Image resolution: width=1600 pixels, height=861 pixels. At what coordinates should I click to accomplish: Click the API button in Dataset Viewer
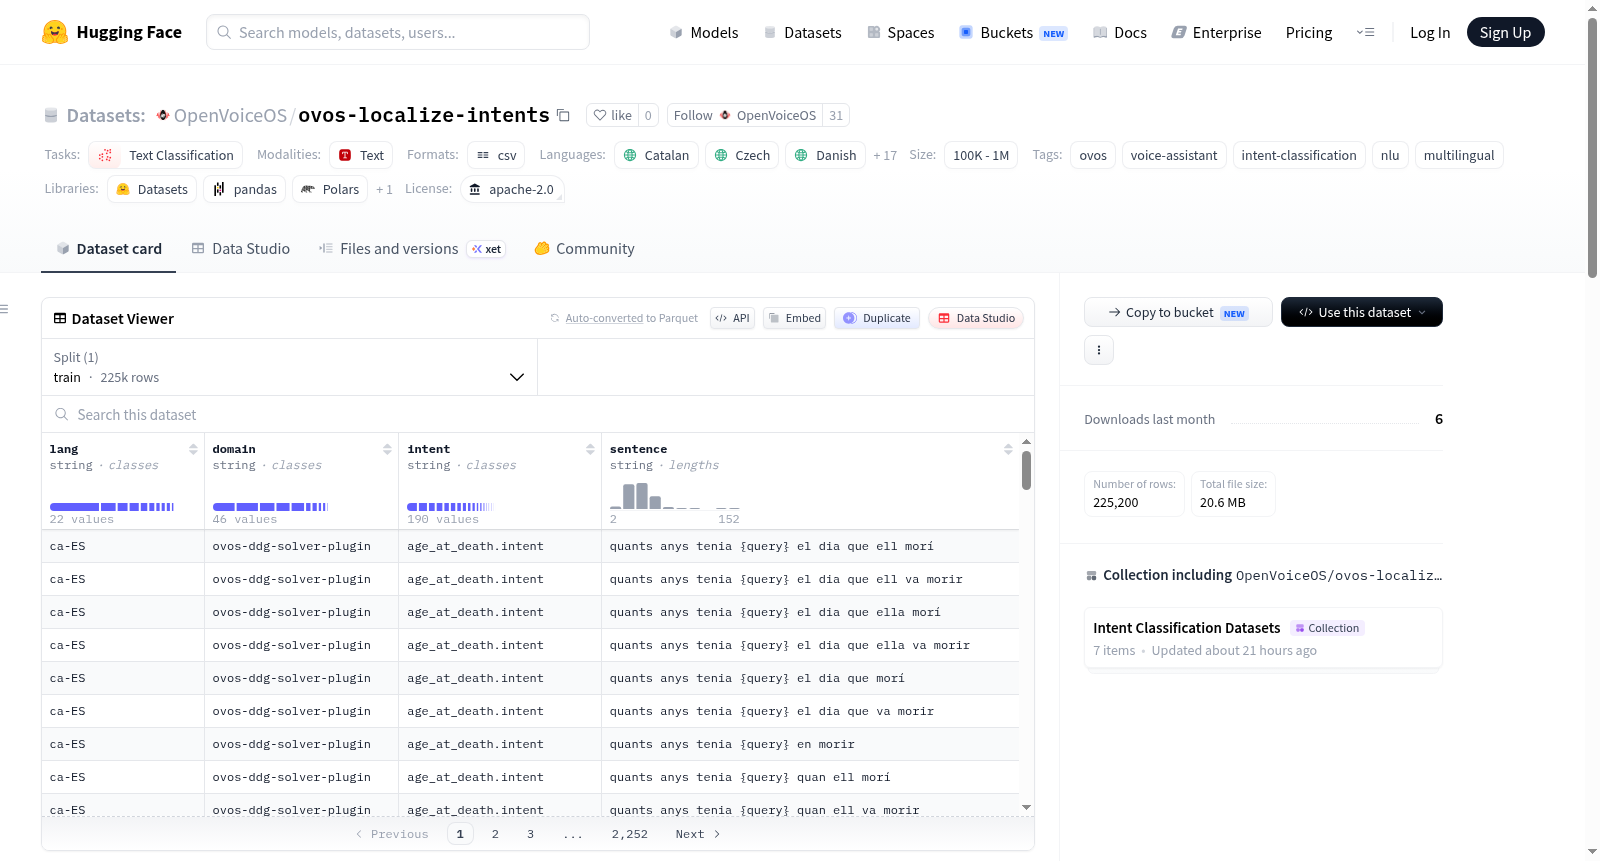click(732, 318)
